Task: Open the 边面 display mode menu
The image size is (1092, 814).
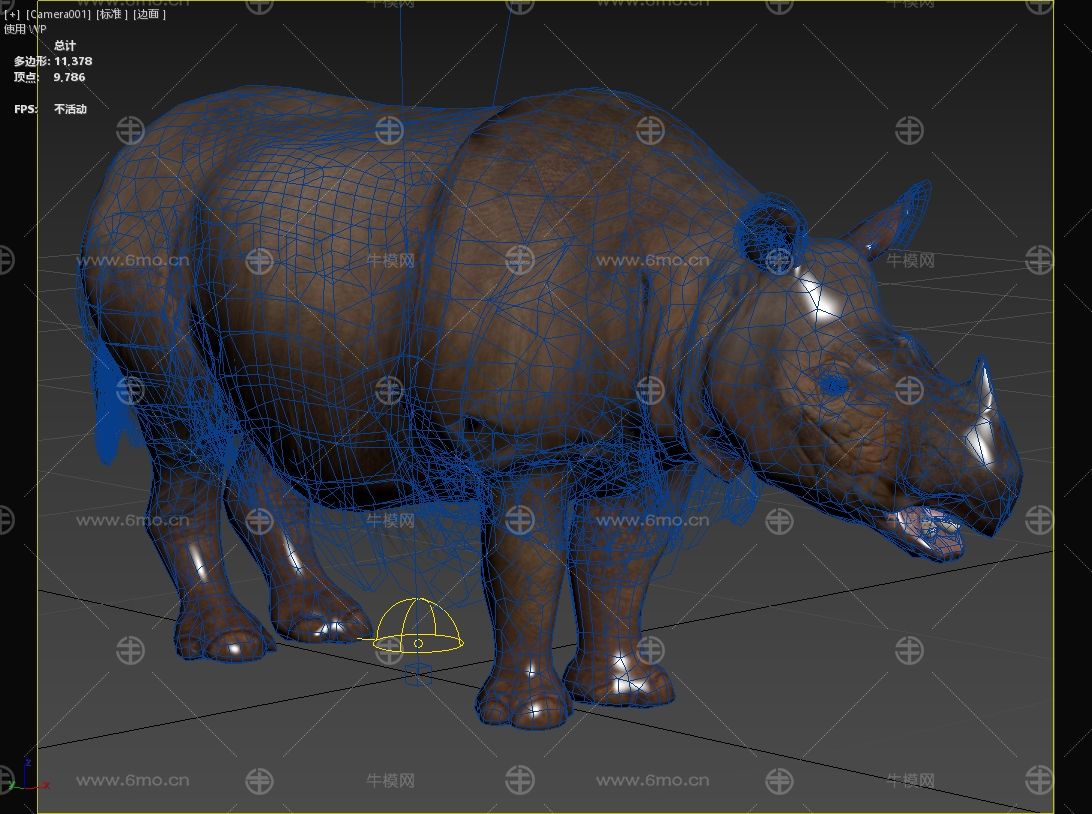Action: pos(150,14)
